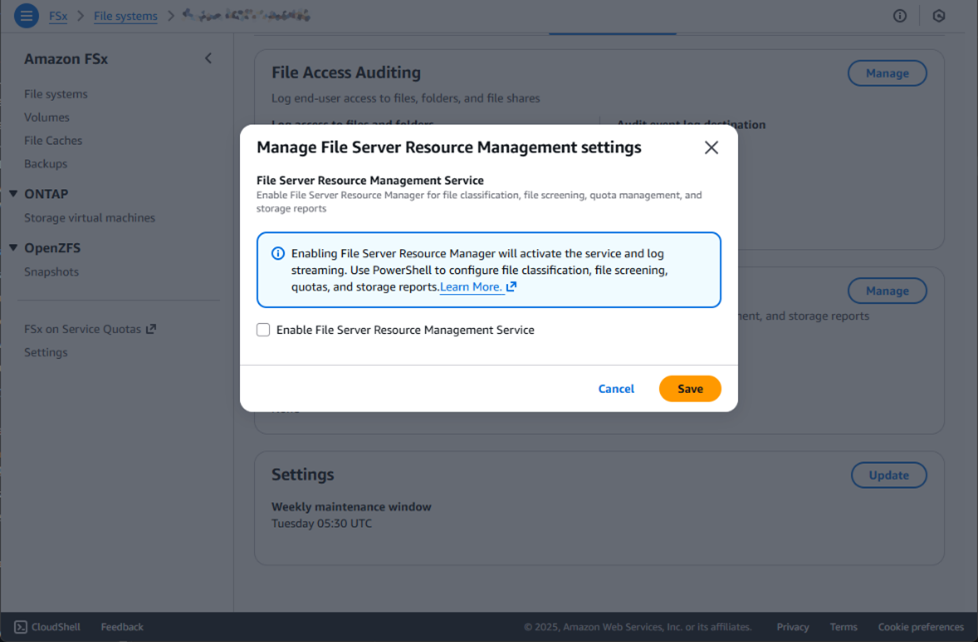The width and height of the screenshot is (978, 642).
Task: Dismiss the dialog using the X icon
Action: tap(711, 146)
